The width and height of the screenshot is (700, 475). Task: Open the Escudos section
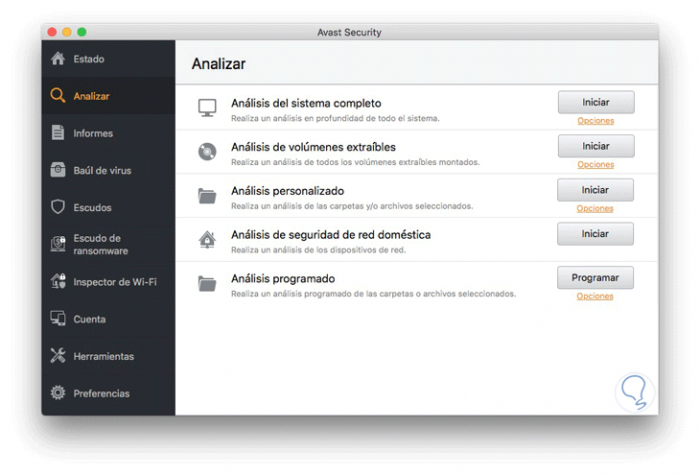108,207
